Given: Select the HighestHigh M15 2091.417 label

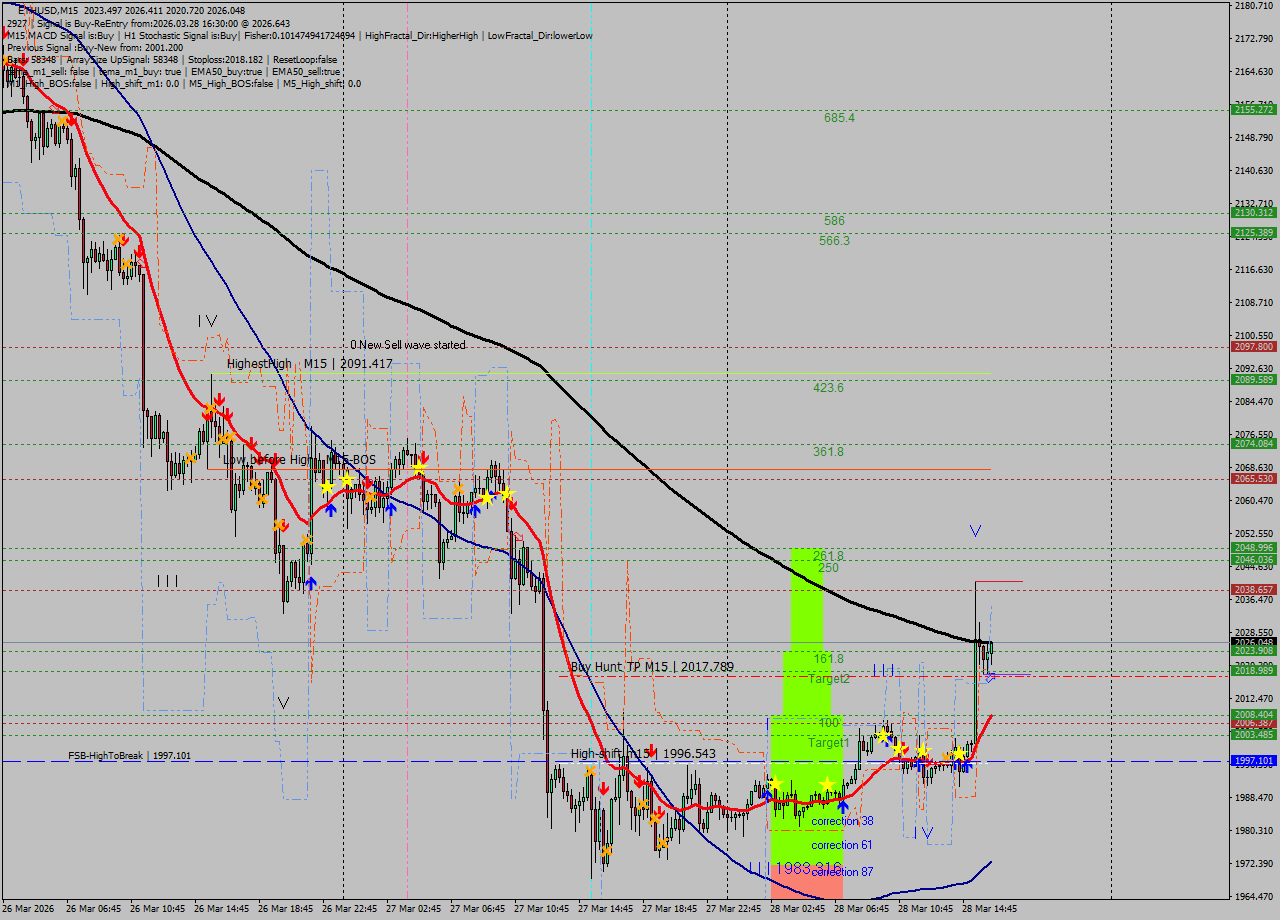Looking at the screenshot, I should click(x=309, y=364).
